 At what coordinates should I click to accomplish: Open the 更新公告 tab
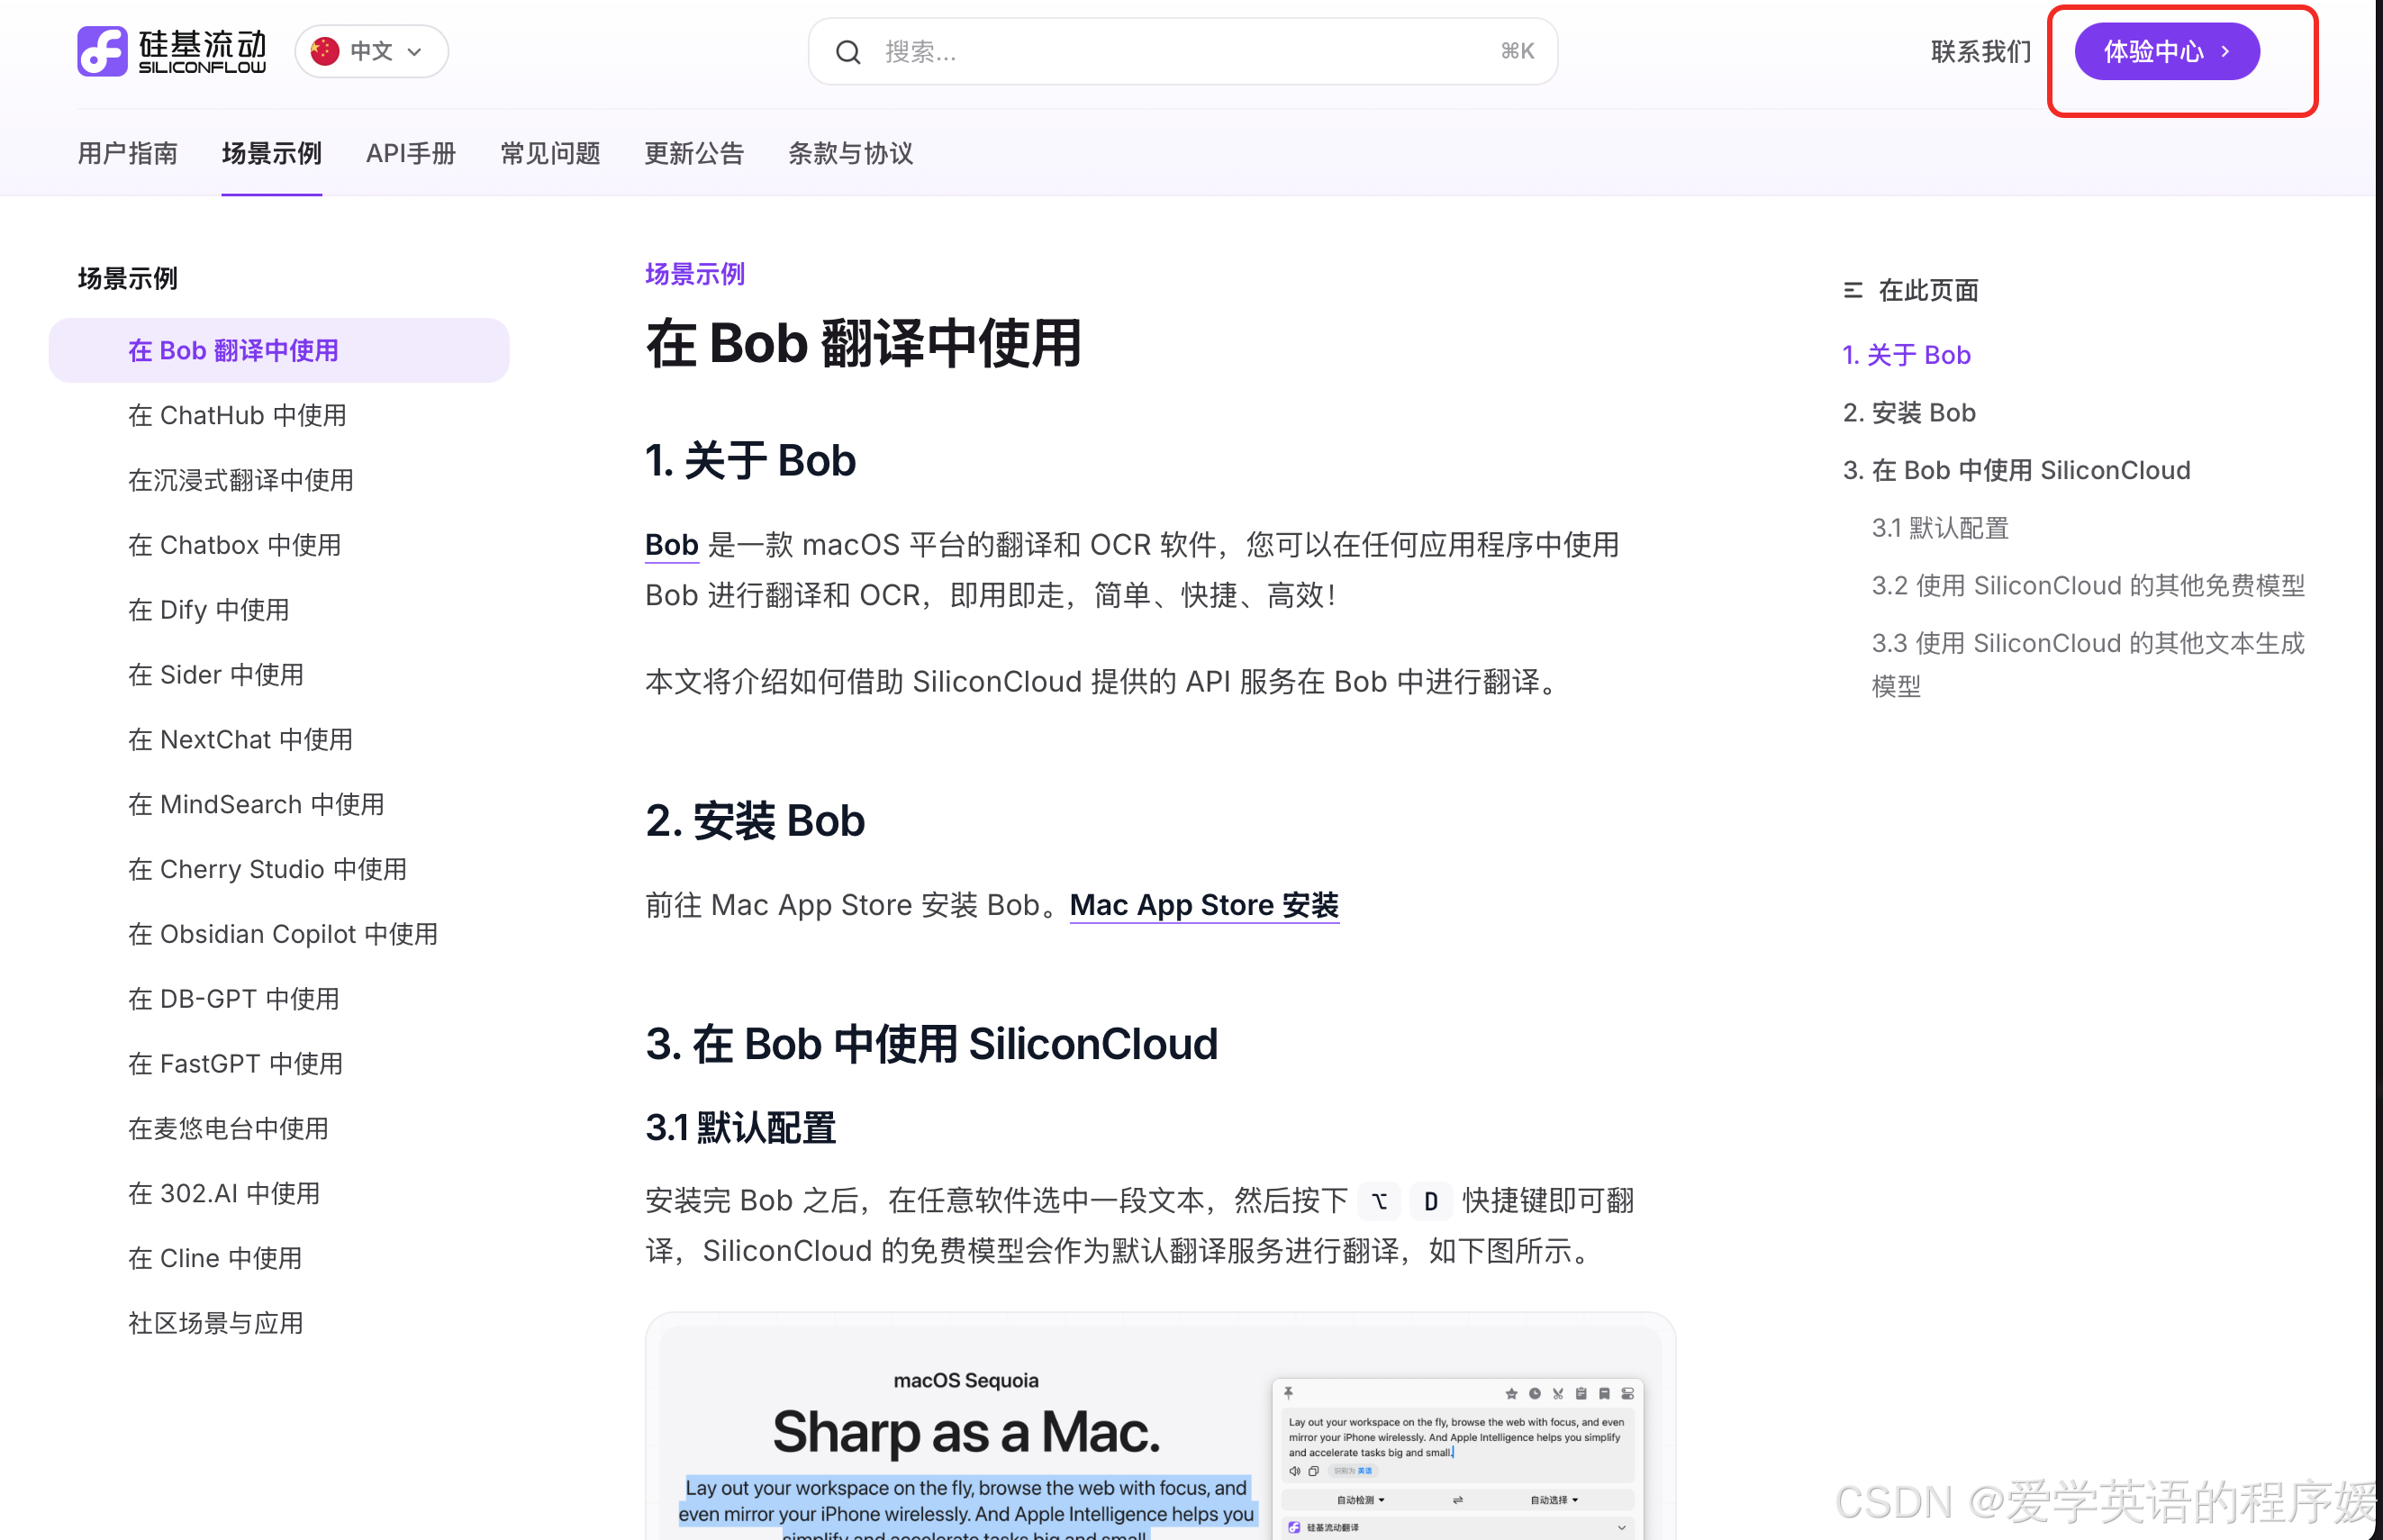[694, 153]
